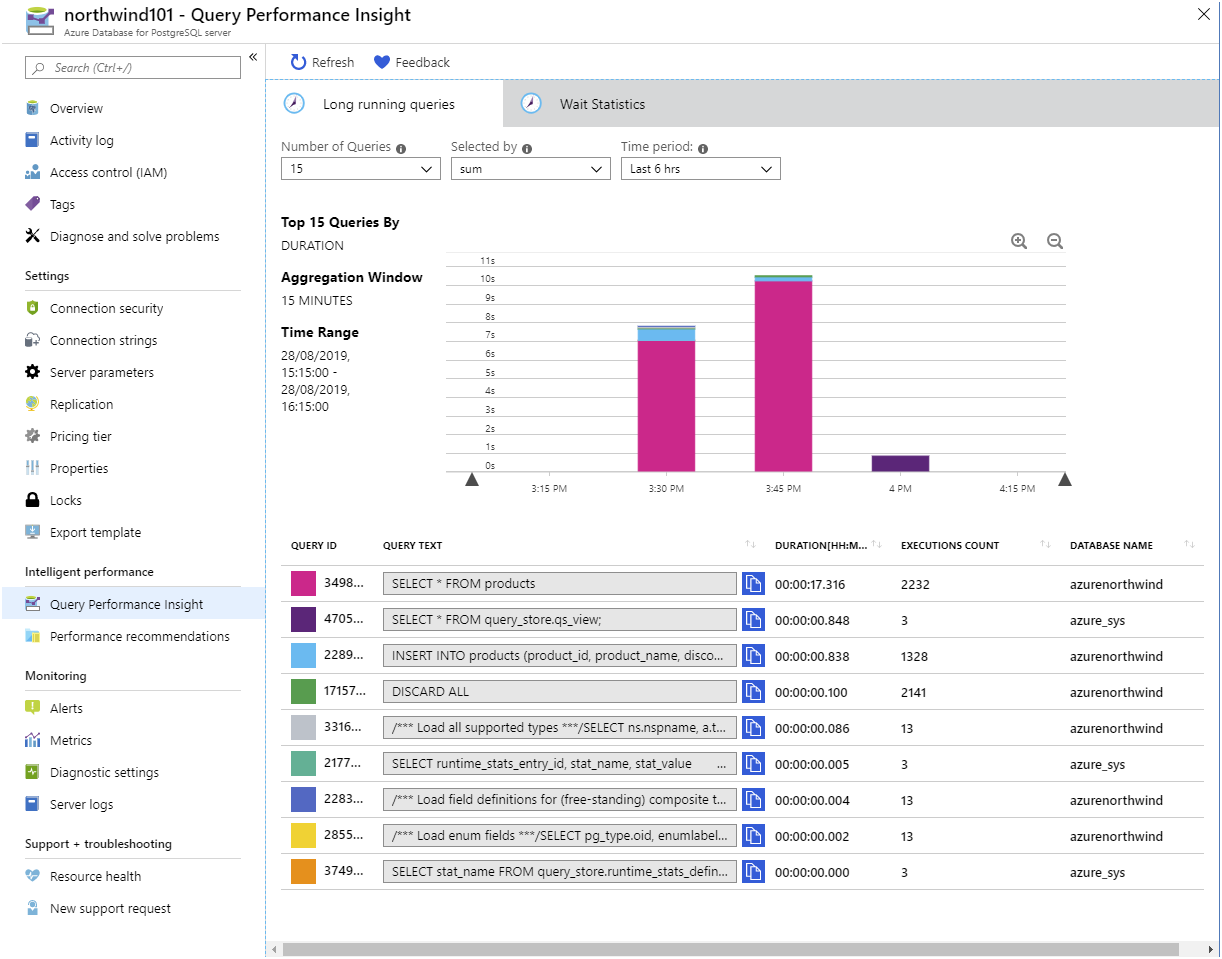Click duration value 00:00:17.316
The width and height of the screenshot is (1222, 959).
pyautogui.click(x=810, y=584)
